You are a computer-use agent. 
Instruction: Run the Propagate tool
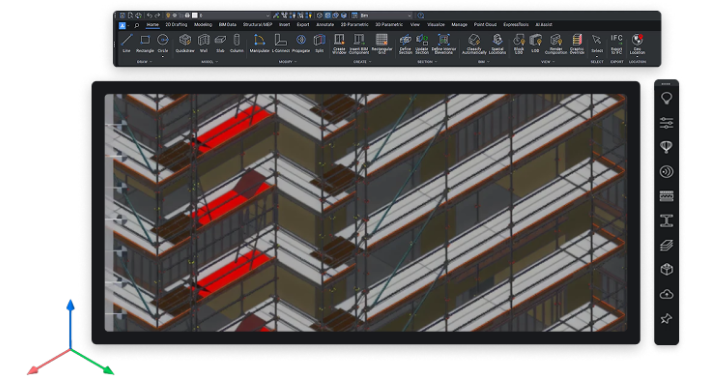click(x=301, y=43)
